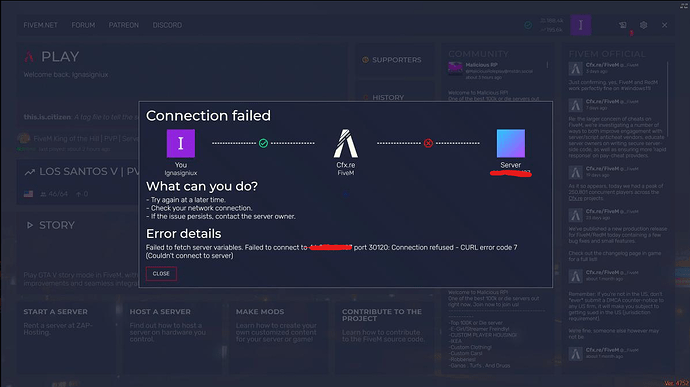Open the settings gear icon
This screenshot has width=690, height=387.
(643, 25)
